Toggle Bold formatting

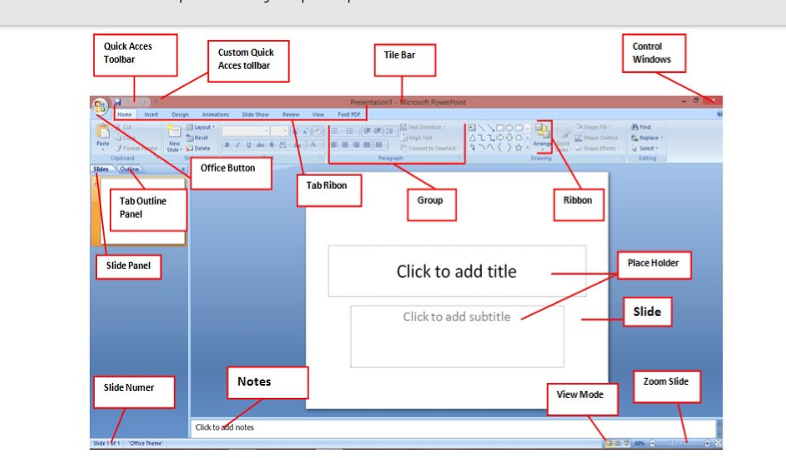coord(227,145)
